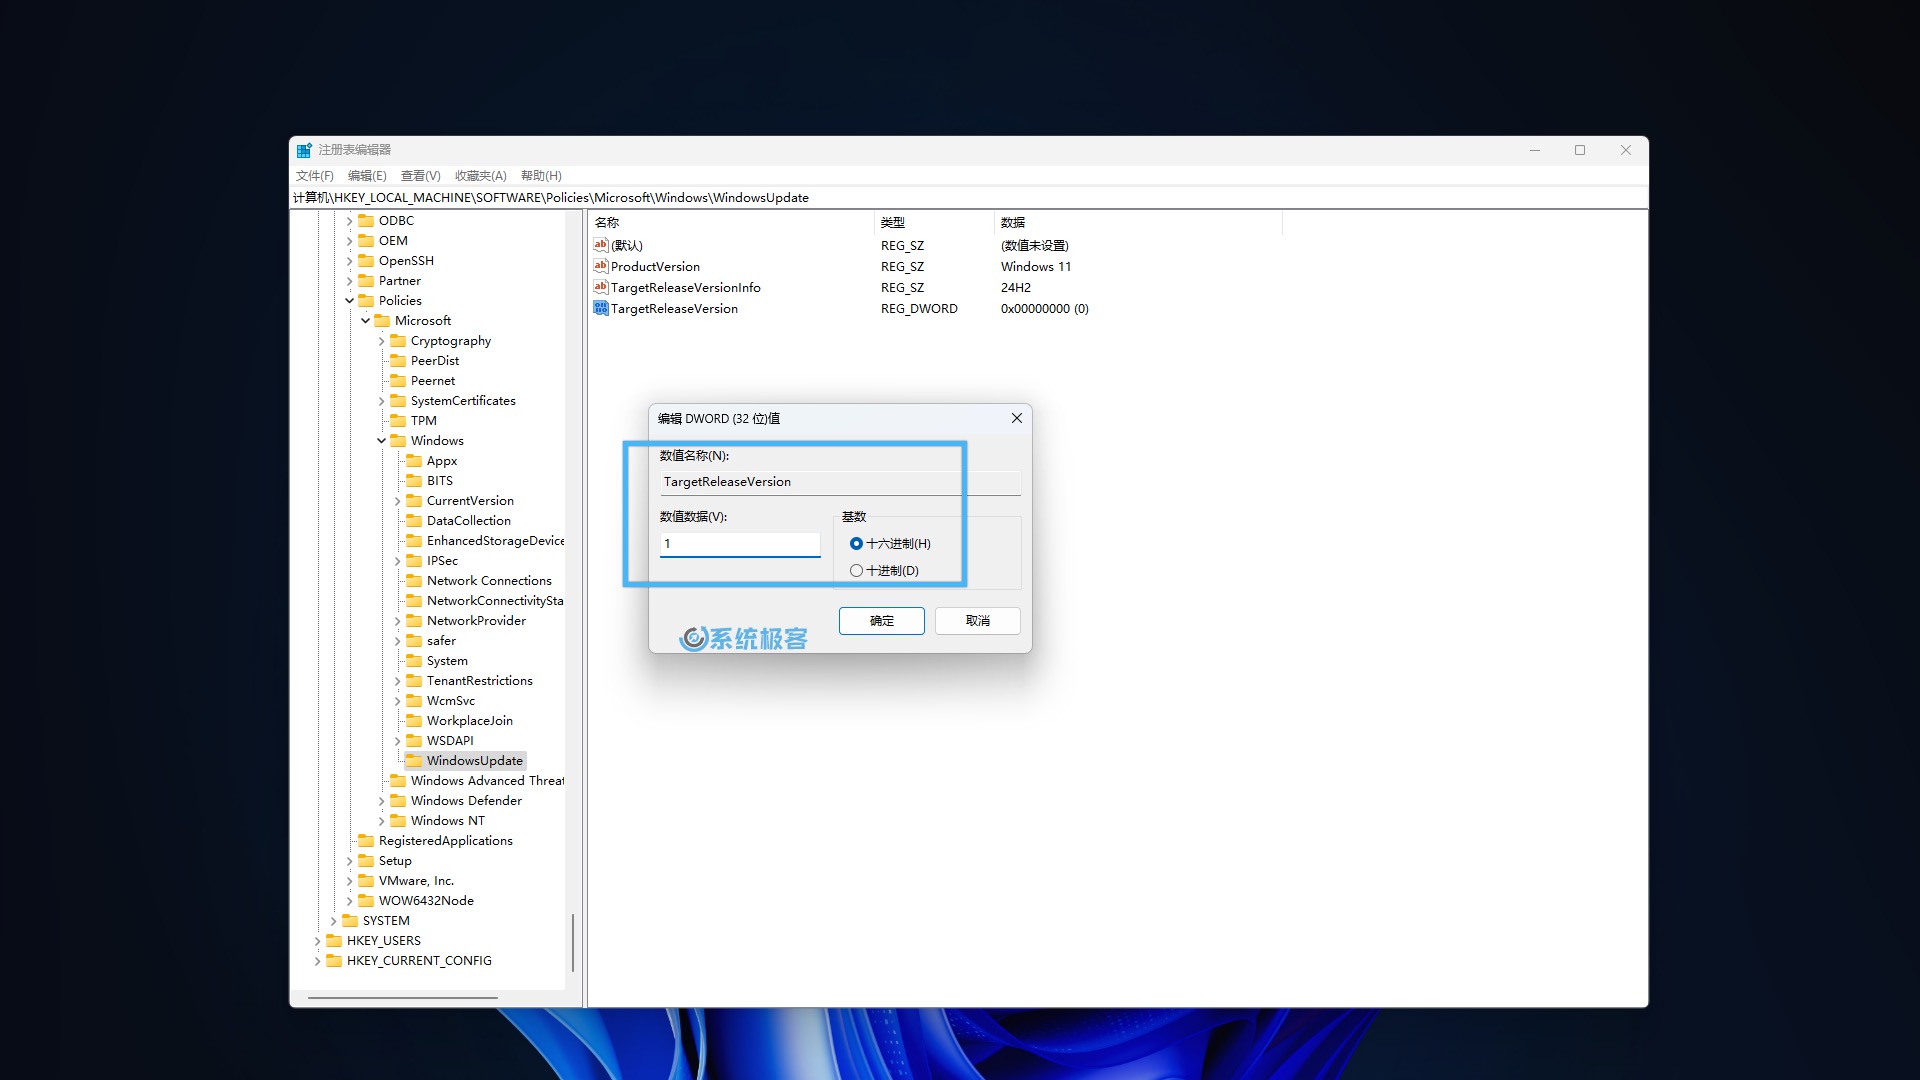Click the WSDAPI folder icon
1920x1080 pixels.
click(414, 741)
